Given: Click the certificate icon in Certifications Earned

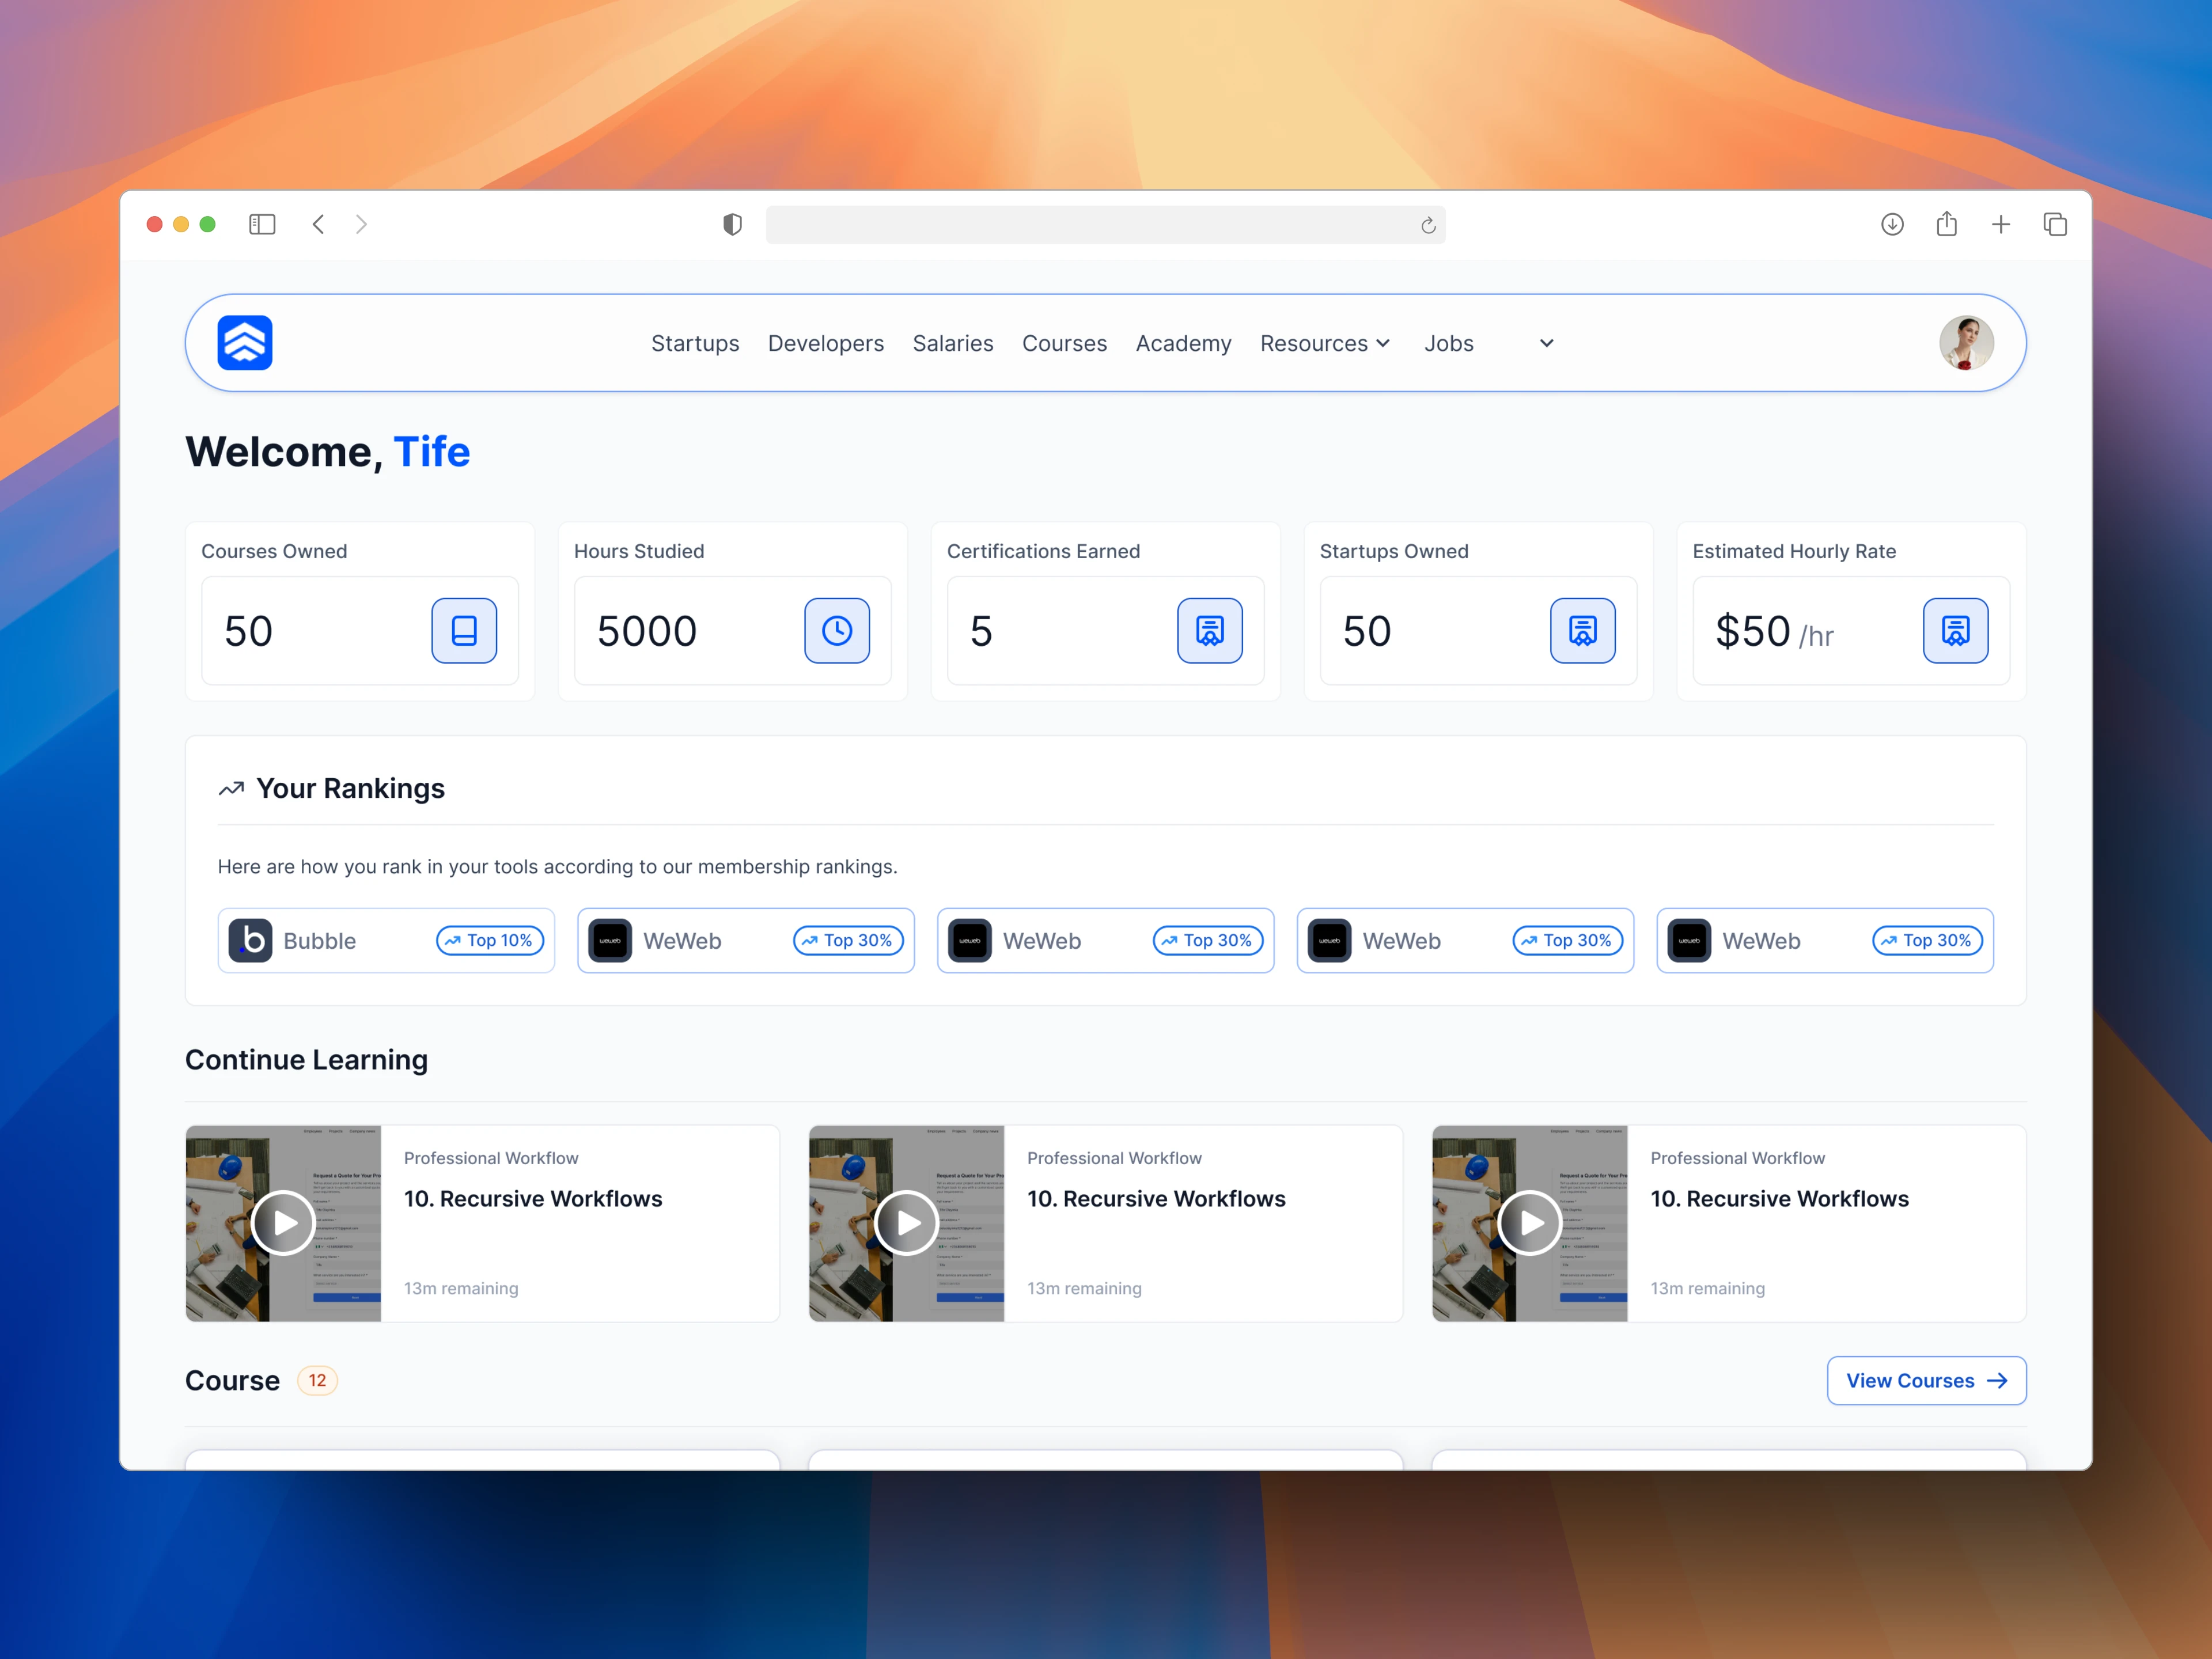Looking at the screenshot, I should click(x=1210, y=631).
